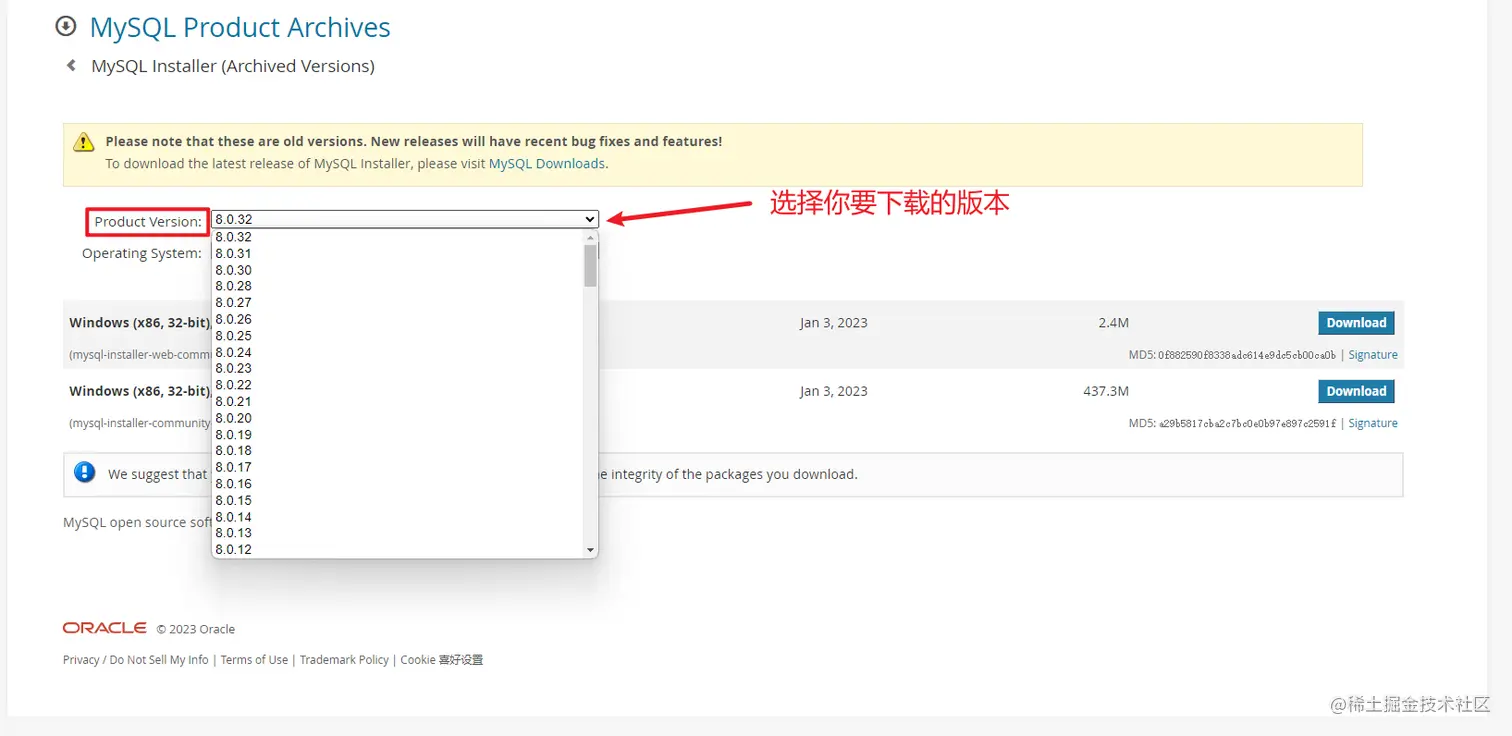Select version 8.0.30 in the list
Viewport: 1512px width, 736px height.
point(397,270)
